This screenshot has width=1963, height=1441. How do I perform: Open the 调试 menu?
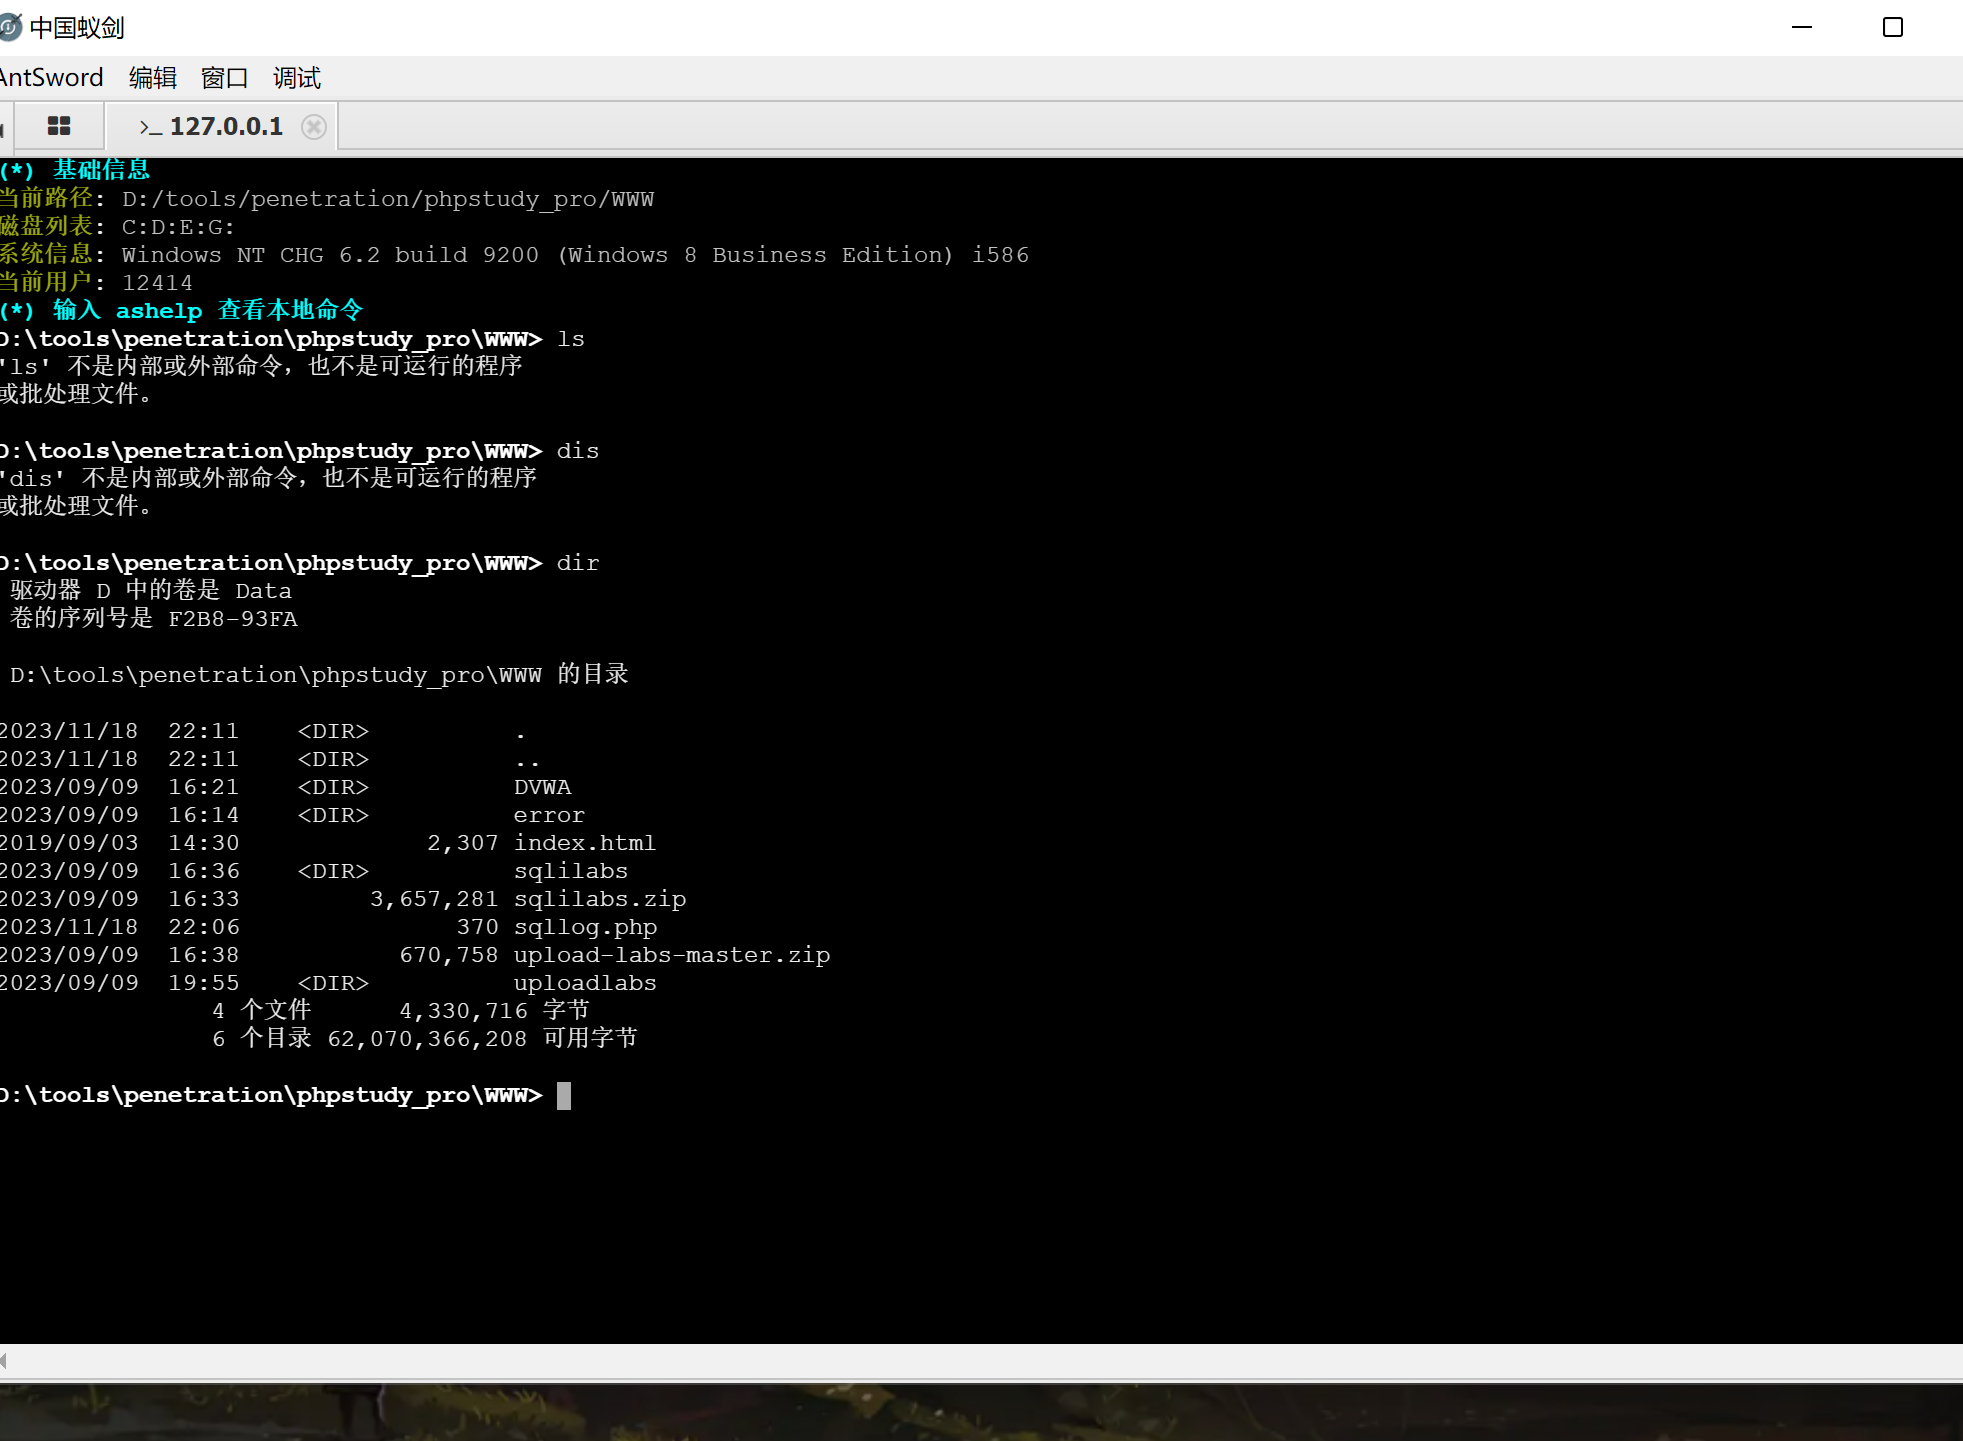(297, 78)
